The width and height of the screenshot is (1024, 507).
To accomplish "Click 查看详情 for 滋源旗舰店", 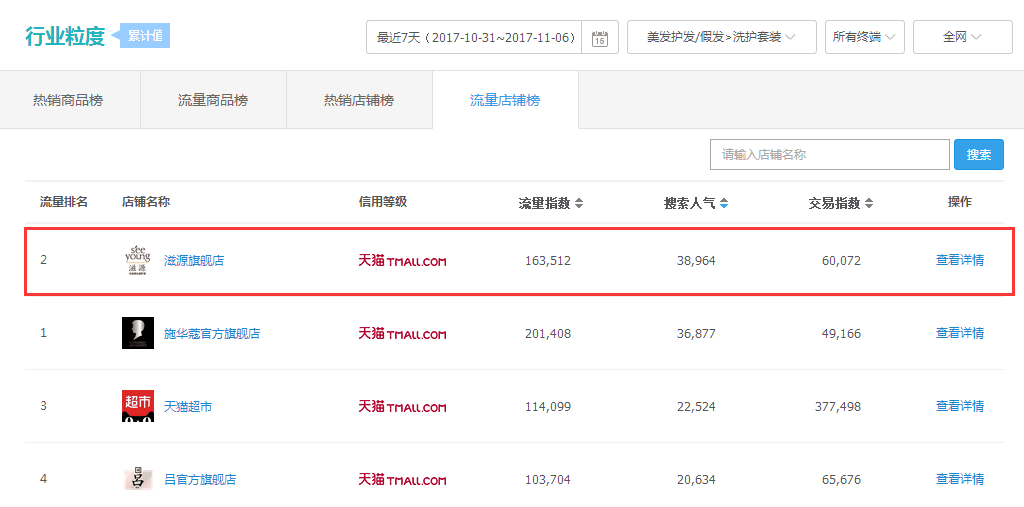I will (x=960, y=260).
